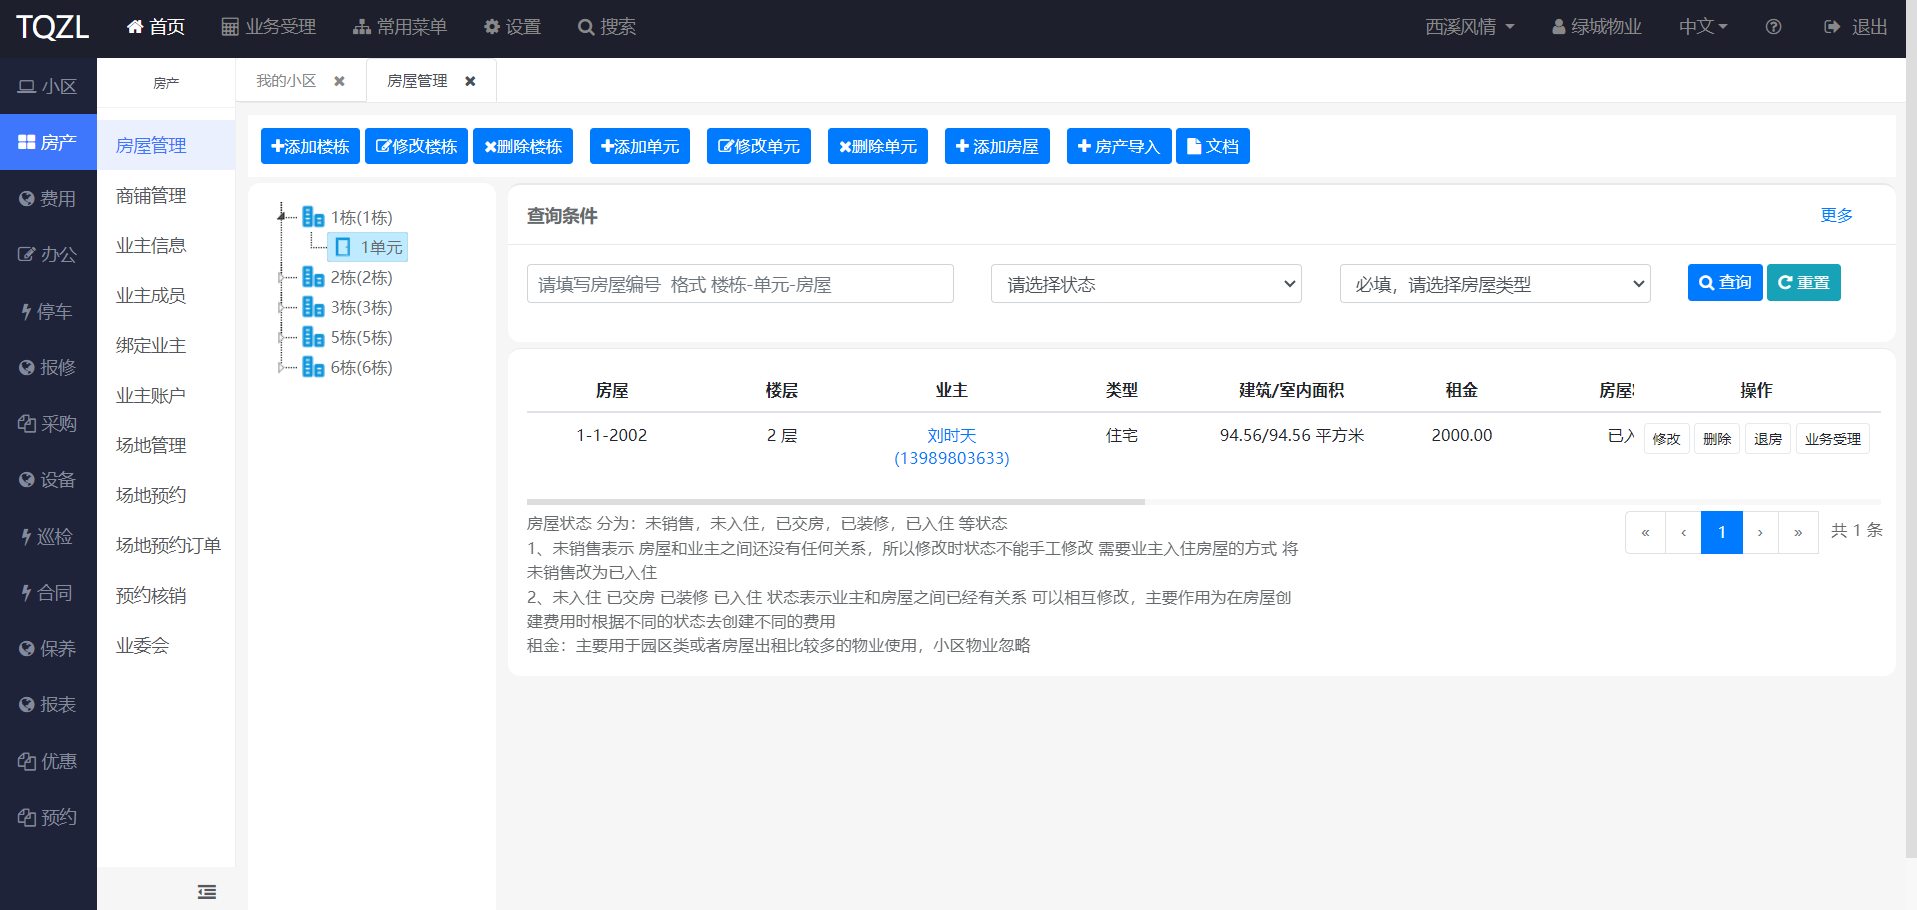The height and width of the screenshot is (910, 1917).
Task: Open the house type dropdown marked 必填
Action: pos(1495,283)
